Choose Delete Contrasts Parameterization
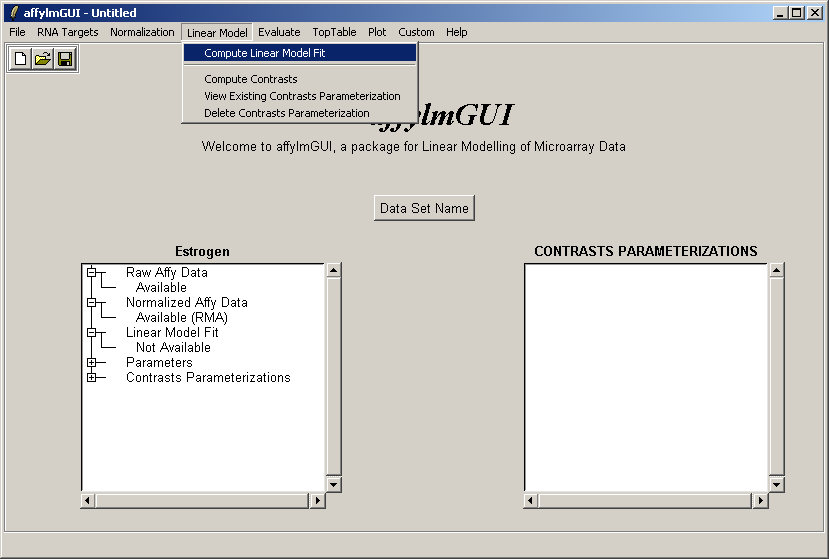 286,113
